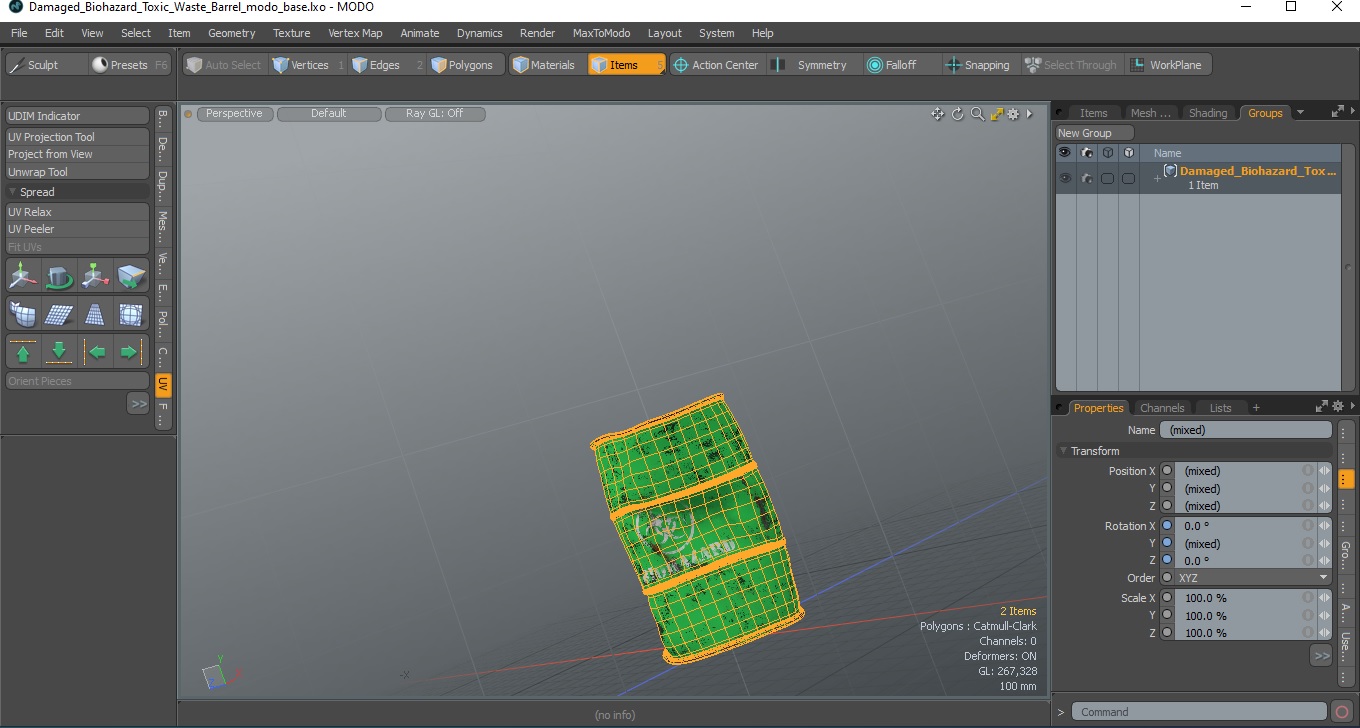Click the Project from View button
The image size is (1360, 728).
(78, 154)
